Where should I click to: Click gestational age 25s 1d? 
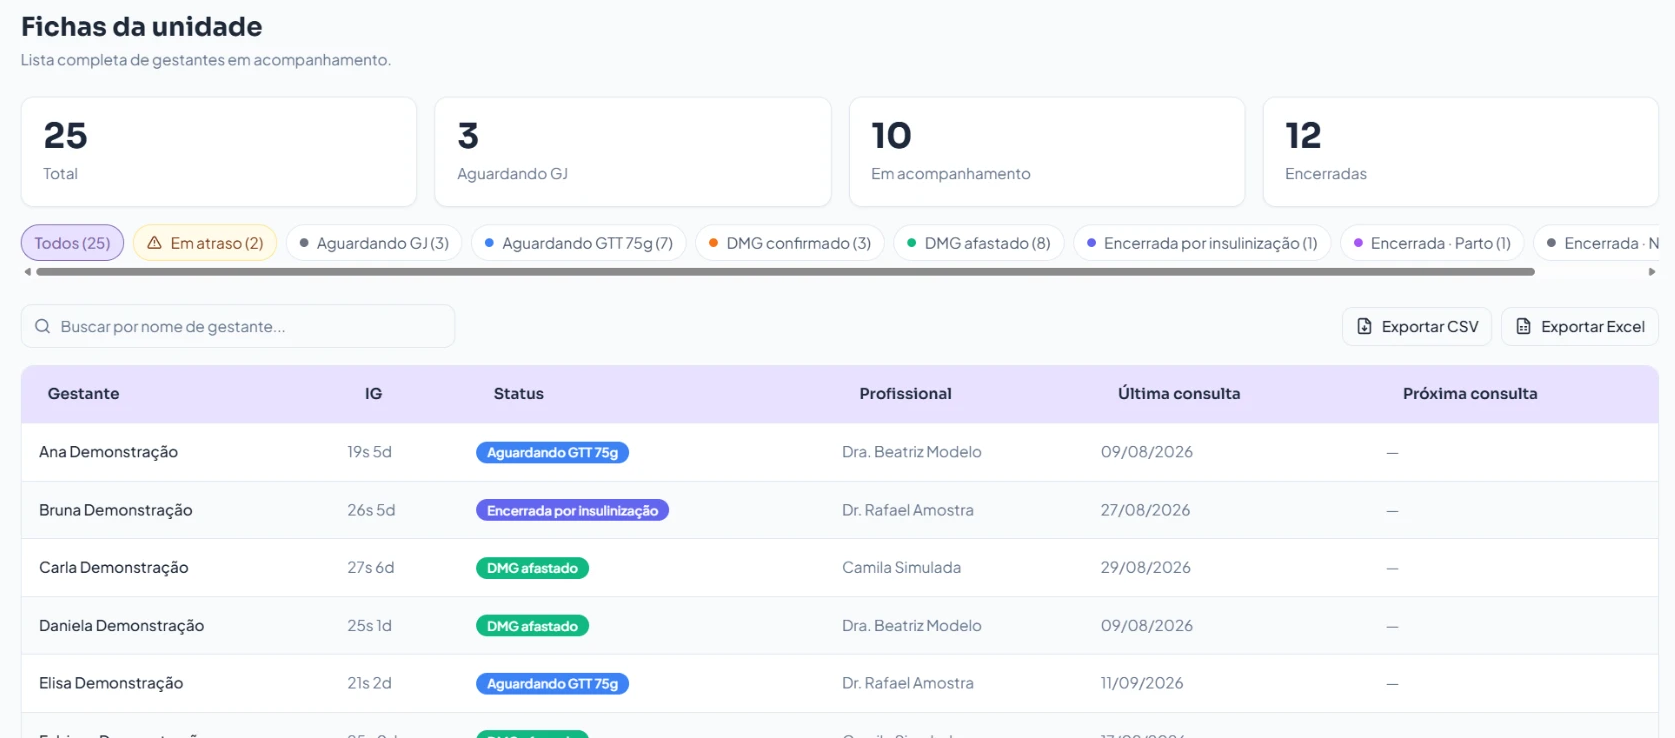369,626
